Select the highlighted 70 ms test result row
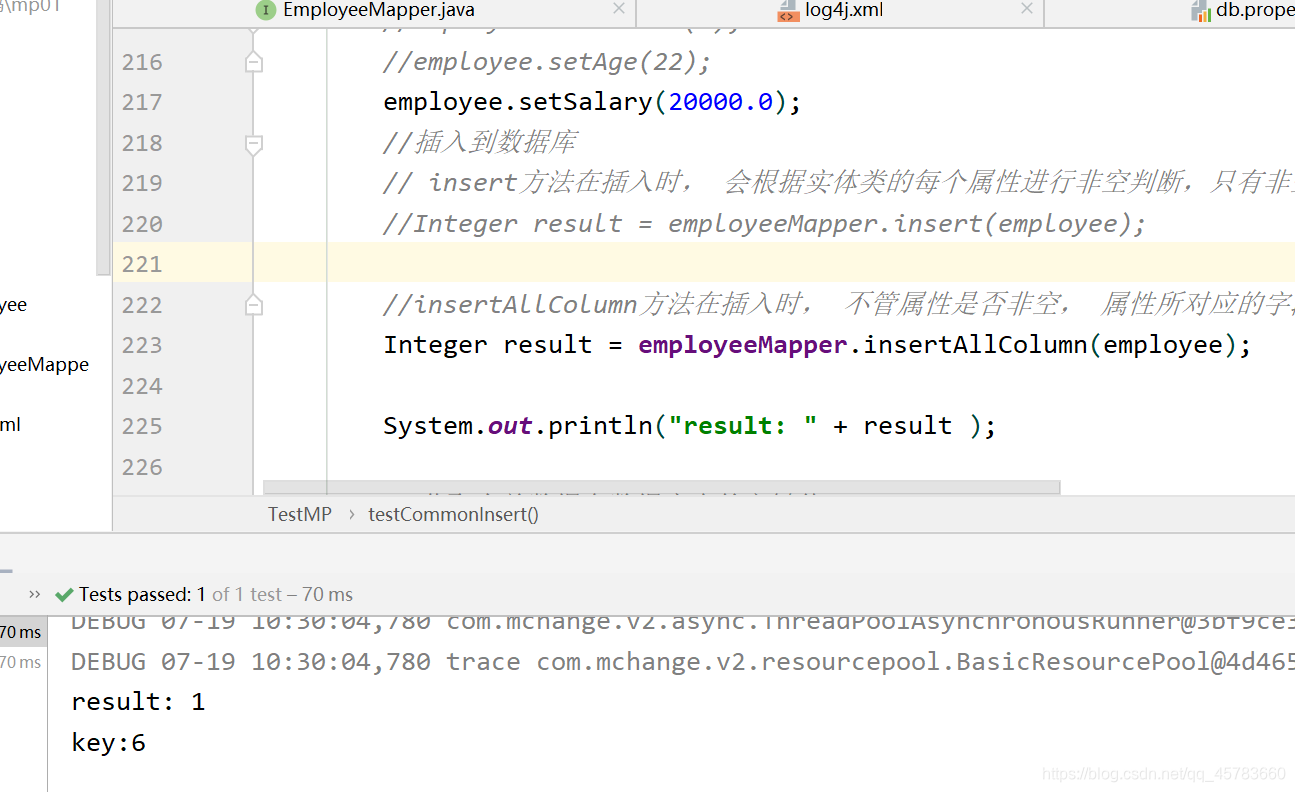 21,632
